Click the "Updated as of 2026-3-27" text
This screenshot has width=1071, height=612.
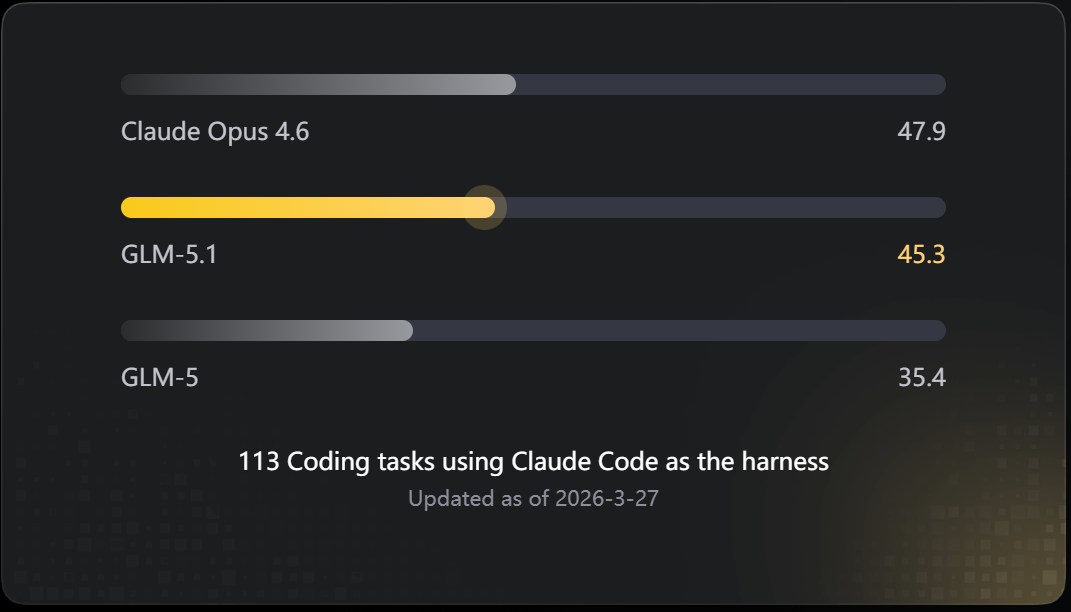point(533,499)
